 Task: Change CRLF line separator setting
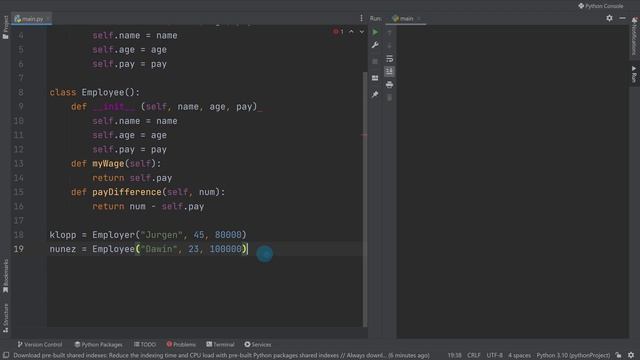pos(473,356)
